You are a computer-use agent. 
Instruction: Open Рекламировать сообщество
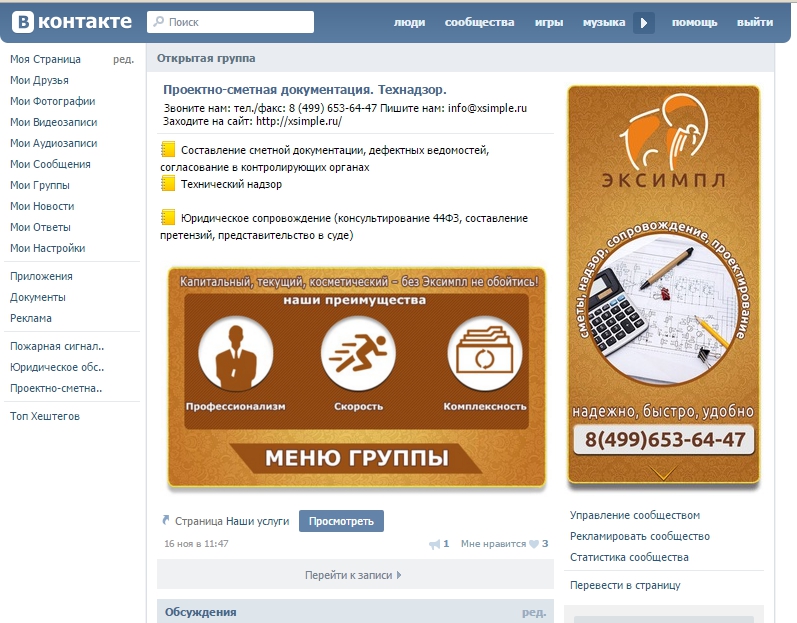click(x=640, y=536)
